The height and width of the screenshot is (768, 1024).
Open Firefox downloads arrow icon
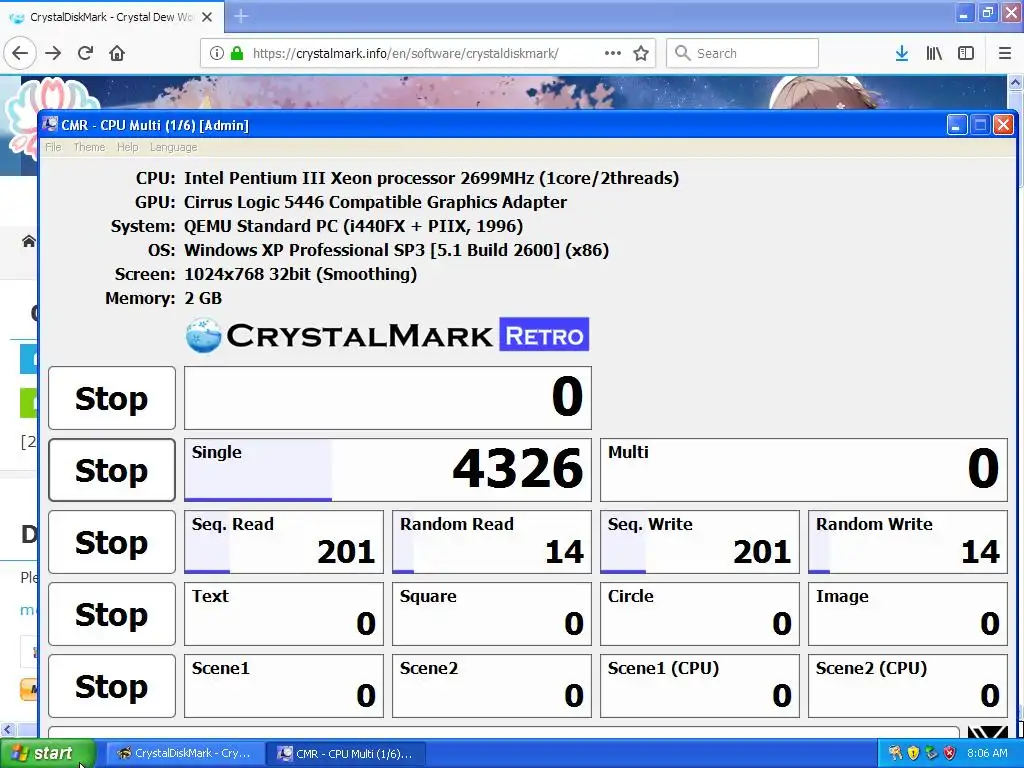click(x=902, y=54)
